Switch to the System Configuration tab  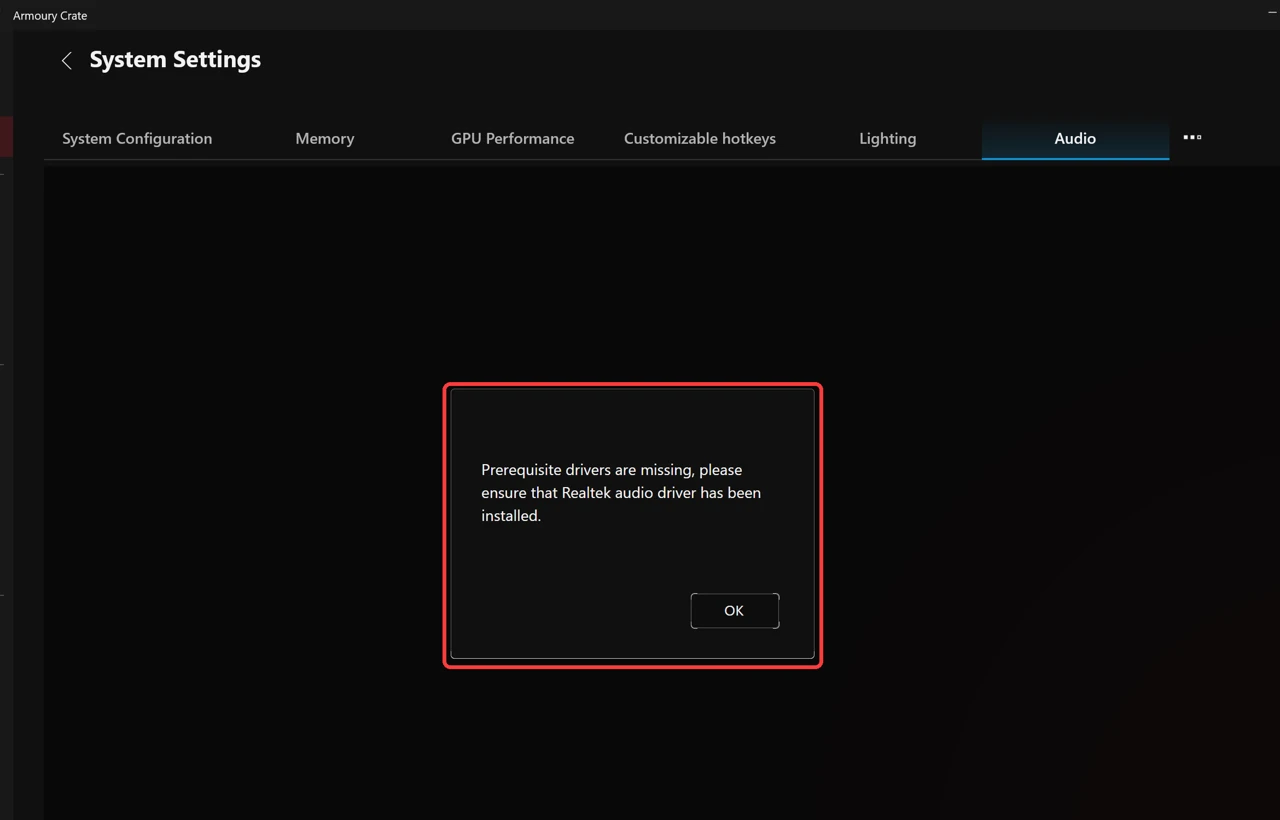tap(137, 138)
